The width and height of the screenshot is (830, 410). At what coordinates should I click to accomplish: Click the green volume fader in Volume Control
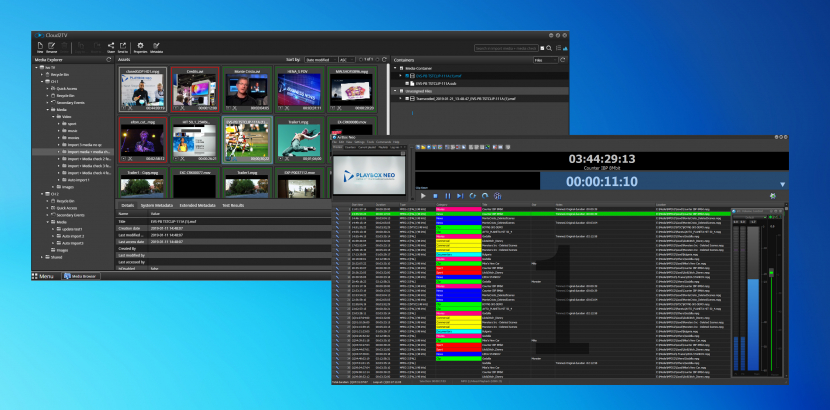tap(771, 273)
